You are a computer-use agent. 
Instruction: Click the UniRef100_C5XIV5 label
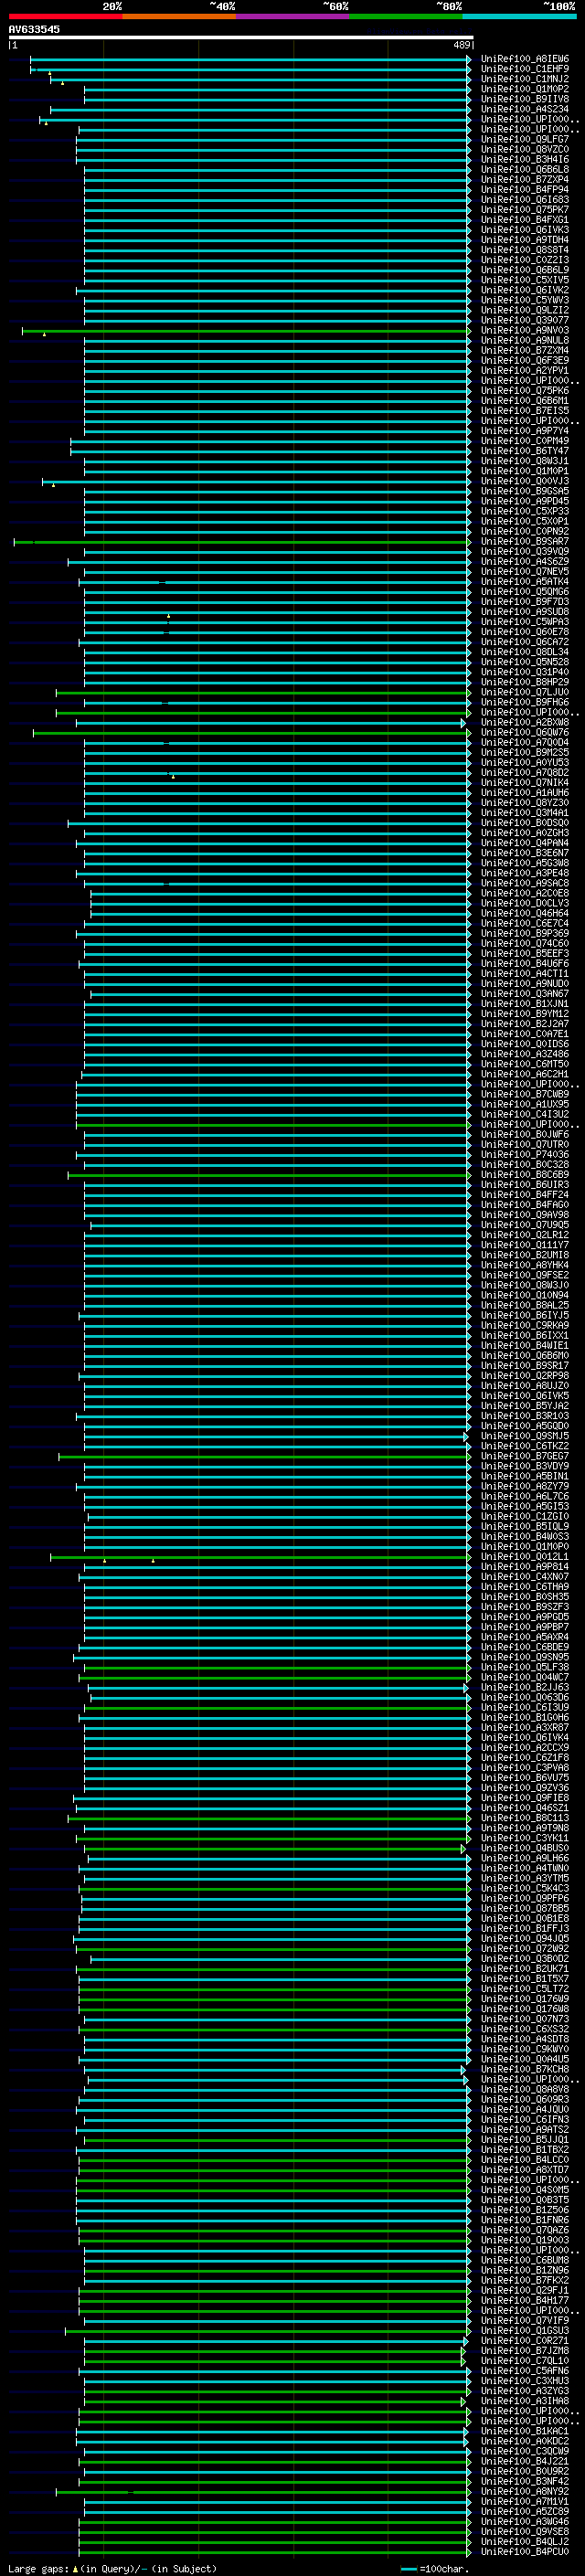click(525, 280)
